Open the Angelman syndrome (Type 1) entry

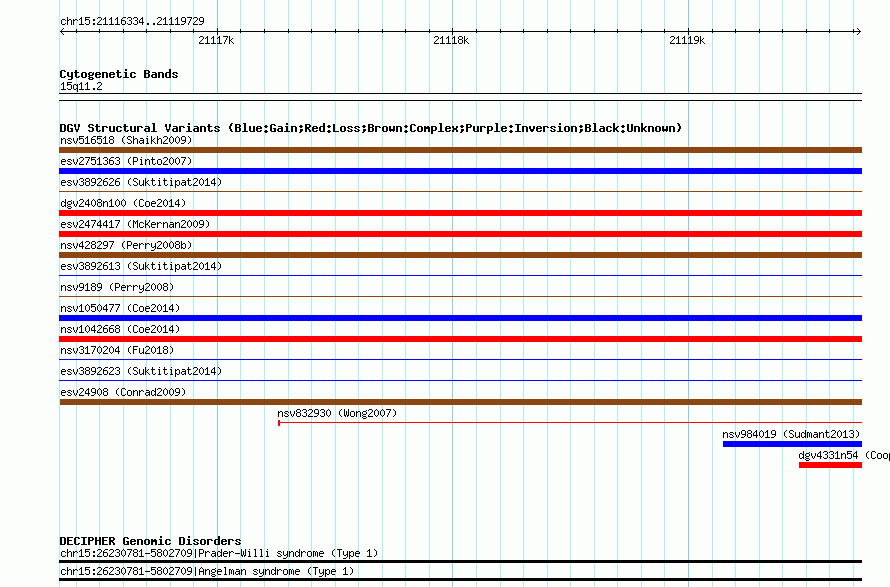[207, 572]
